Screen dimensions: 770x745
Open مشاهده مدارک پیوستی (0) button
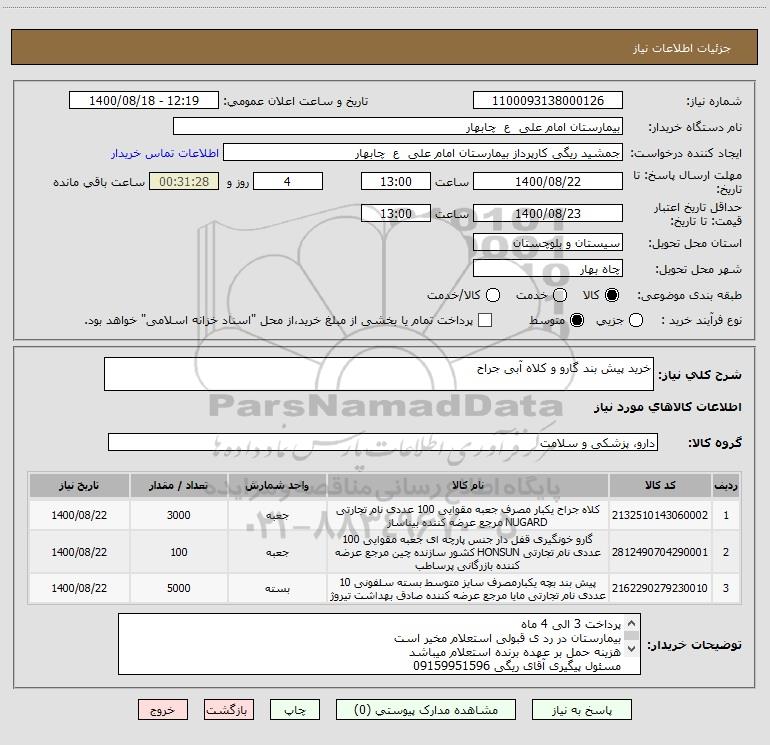click(425, 710)
